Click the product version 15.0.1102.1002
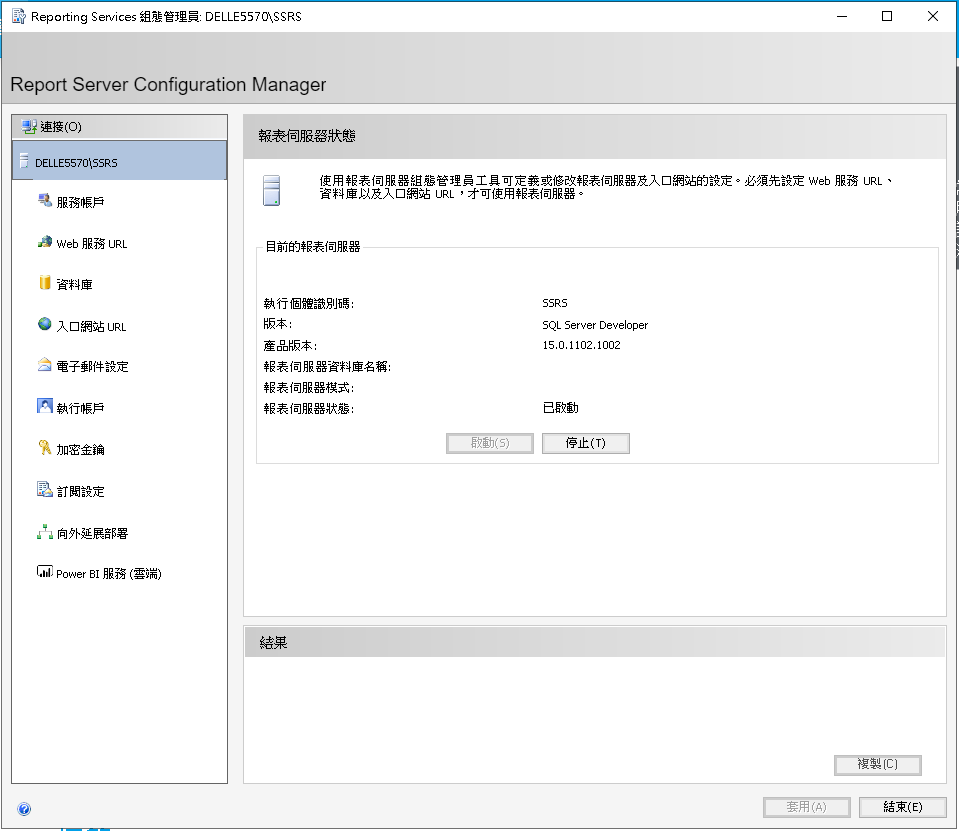This screenshot has width=959, height=831. pos(581,345)
